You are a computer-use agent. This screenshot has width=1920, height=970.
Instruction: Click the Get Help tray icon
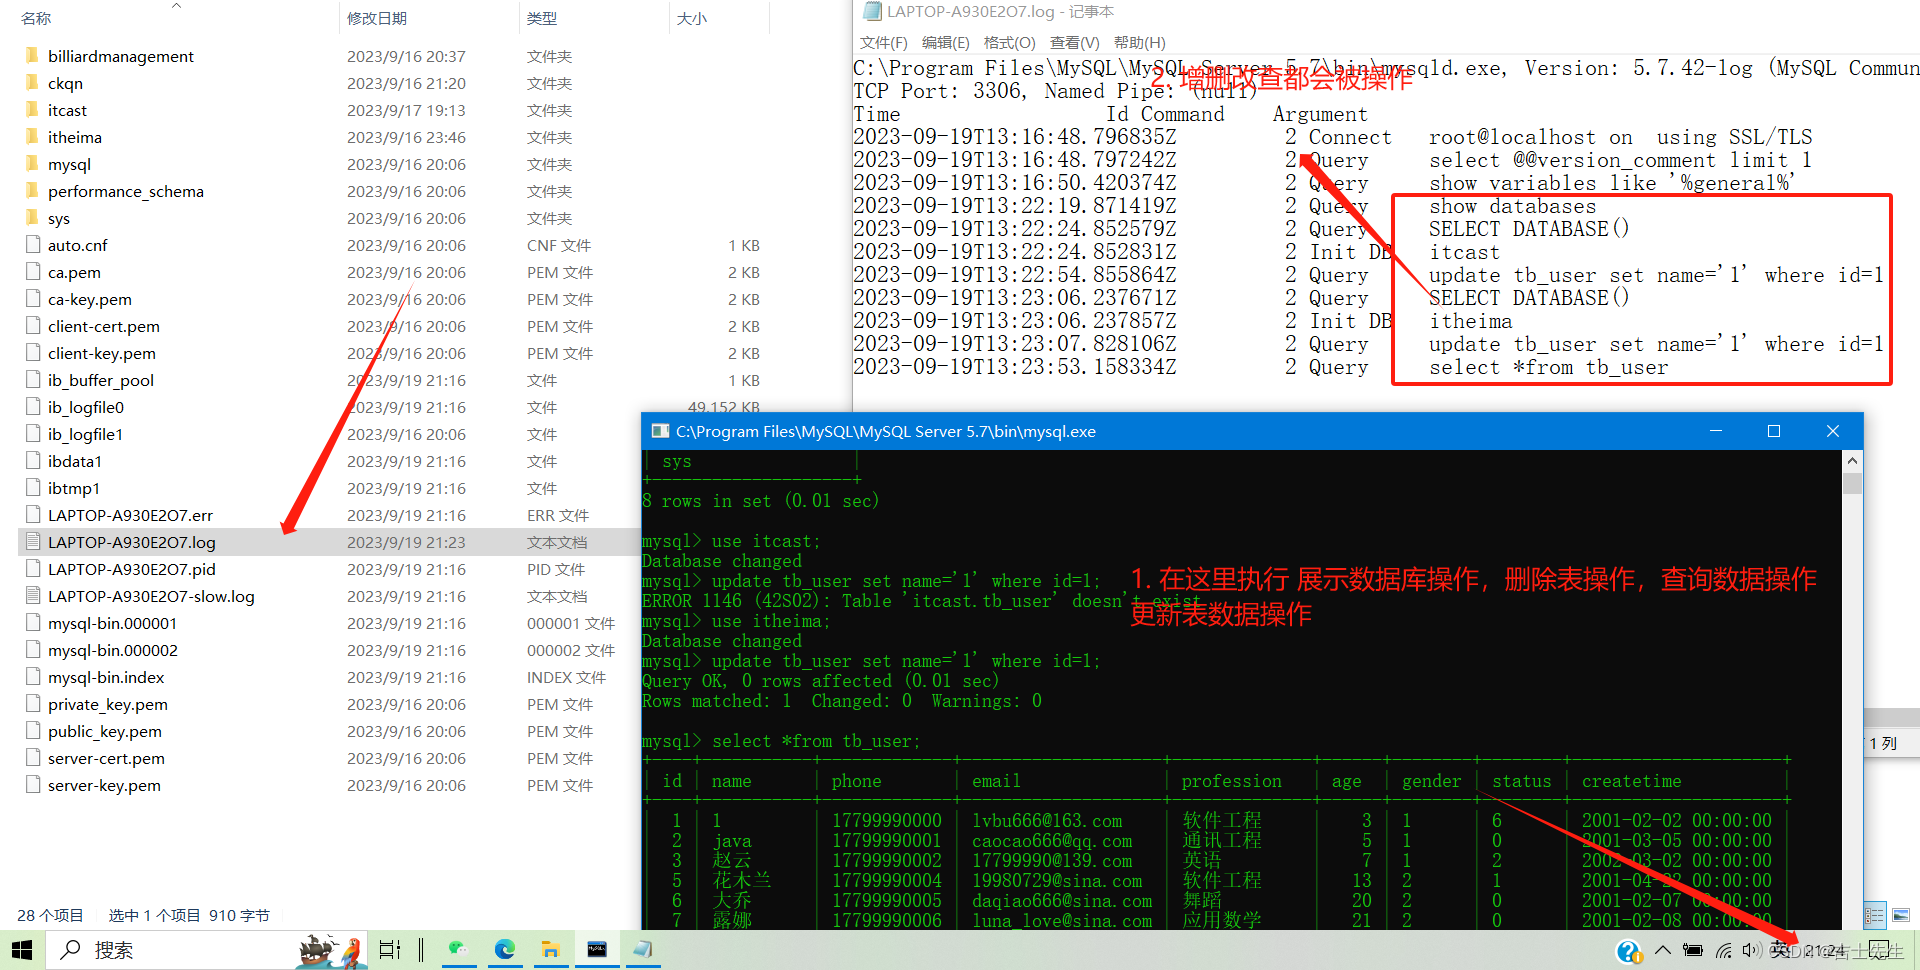click(x=1628, y=951)
